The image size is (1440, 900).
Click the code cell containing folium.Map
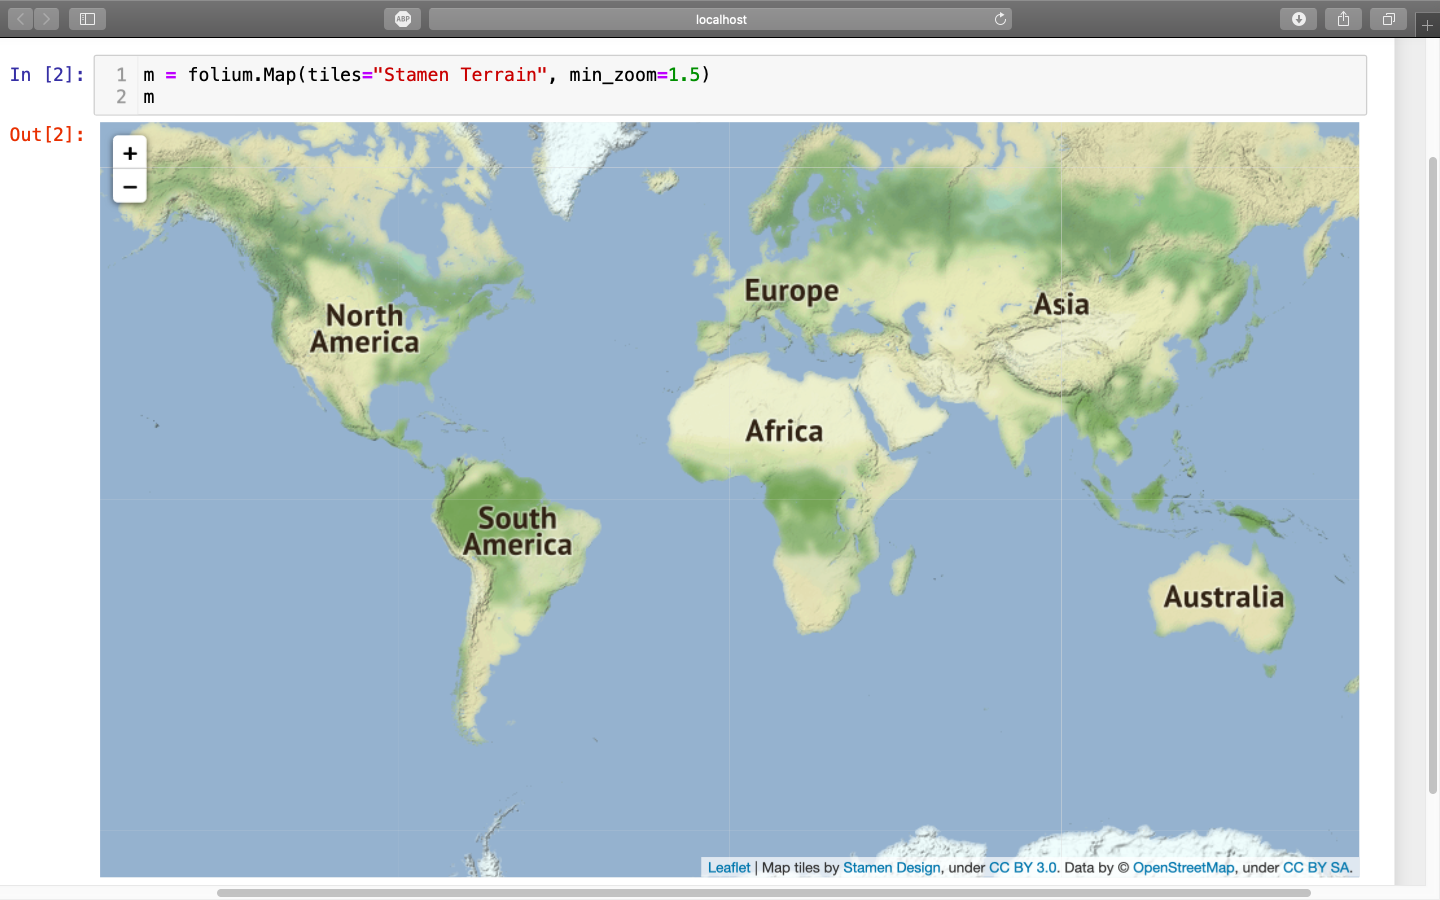pyautogui.click(x=730, y=85)
